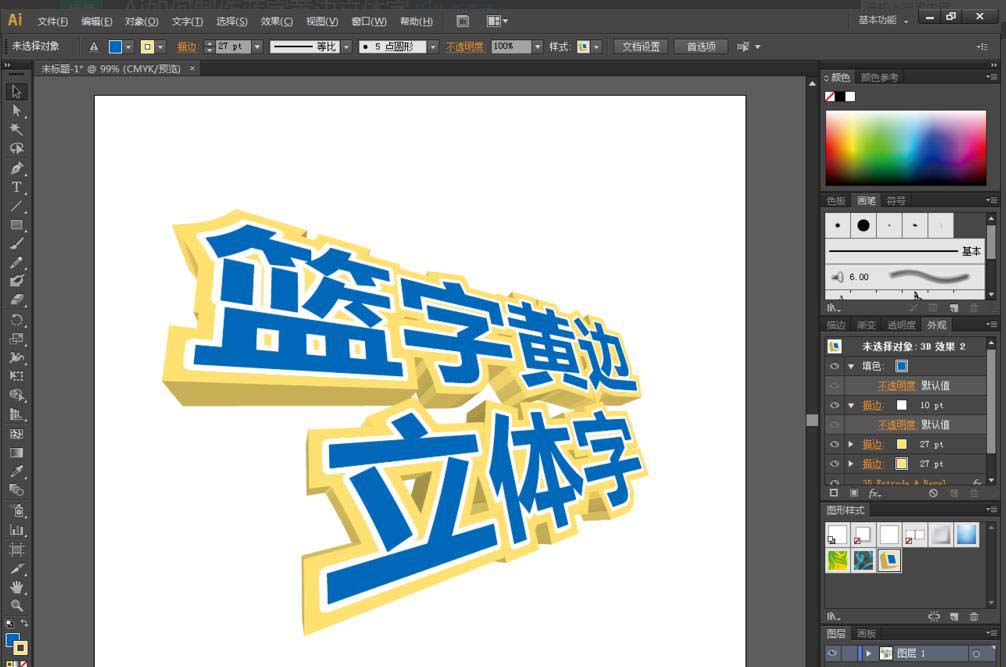This screenshot has width=1006, height=667.
Task: Hide the 填色 fill attribute via eye icon
Action: pos(834,366)
